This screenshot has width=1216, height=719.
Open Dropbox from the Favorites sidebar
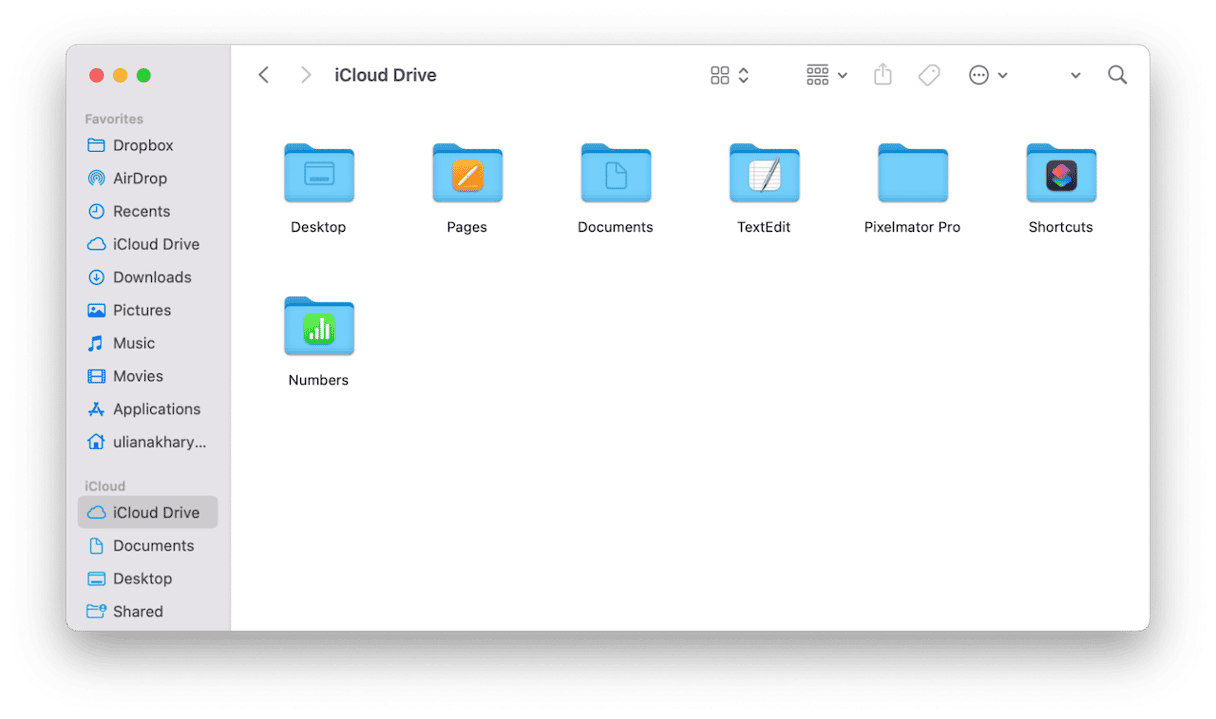click(x=141, y=145)
